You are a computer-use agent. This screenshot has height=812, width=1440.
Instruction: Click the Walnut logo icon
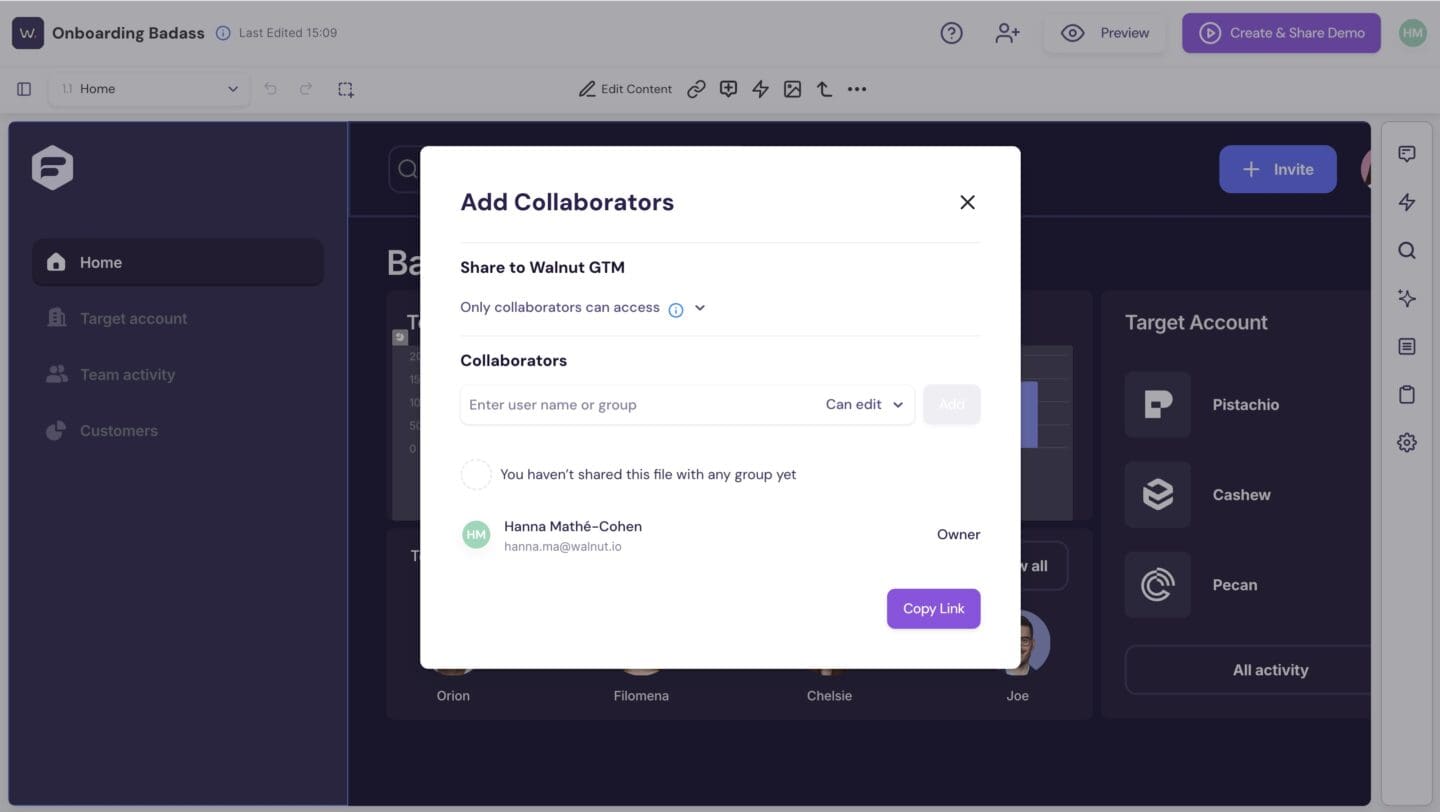pyautogui.click(x=28, y=33)
